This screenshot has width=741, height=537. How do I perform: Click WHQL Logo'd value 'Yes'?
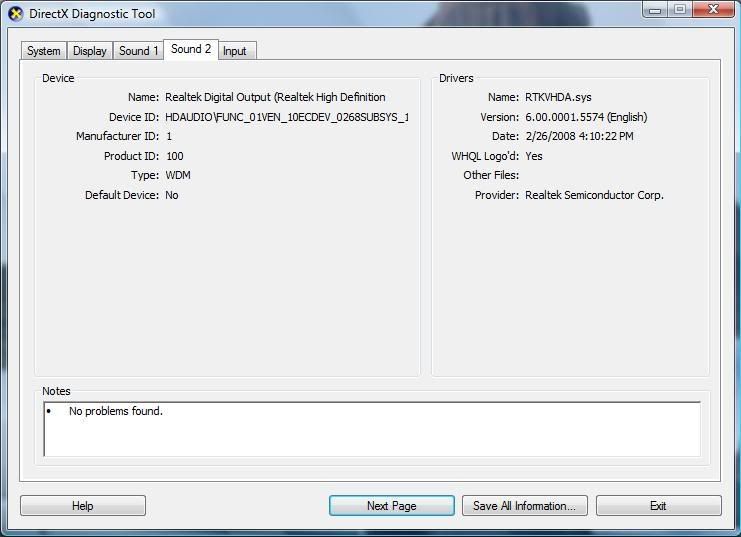click(x=534, y=156)
